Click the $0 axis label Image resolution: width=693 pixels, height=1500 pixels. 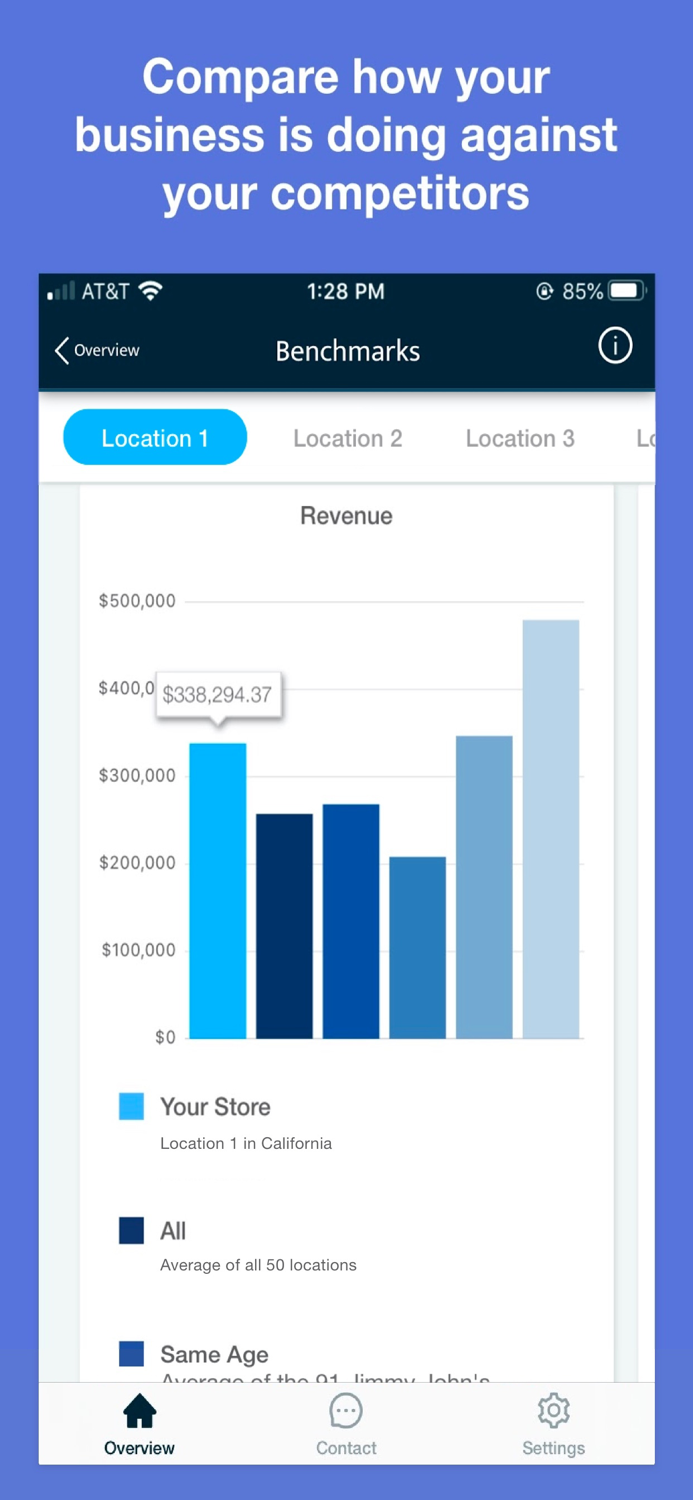click(165, 1038)
